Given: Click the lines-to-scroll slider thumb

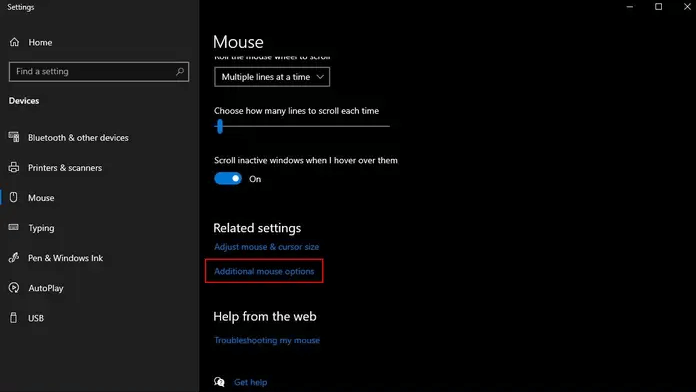Looking at the screenshot, I should coord(220,127).
